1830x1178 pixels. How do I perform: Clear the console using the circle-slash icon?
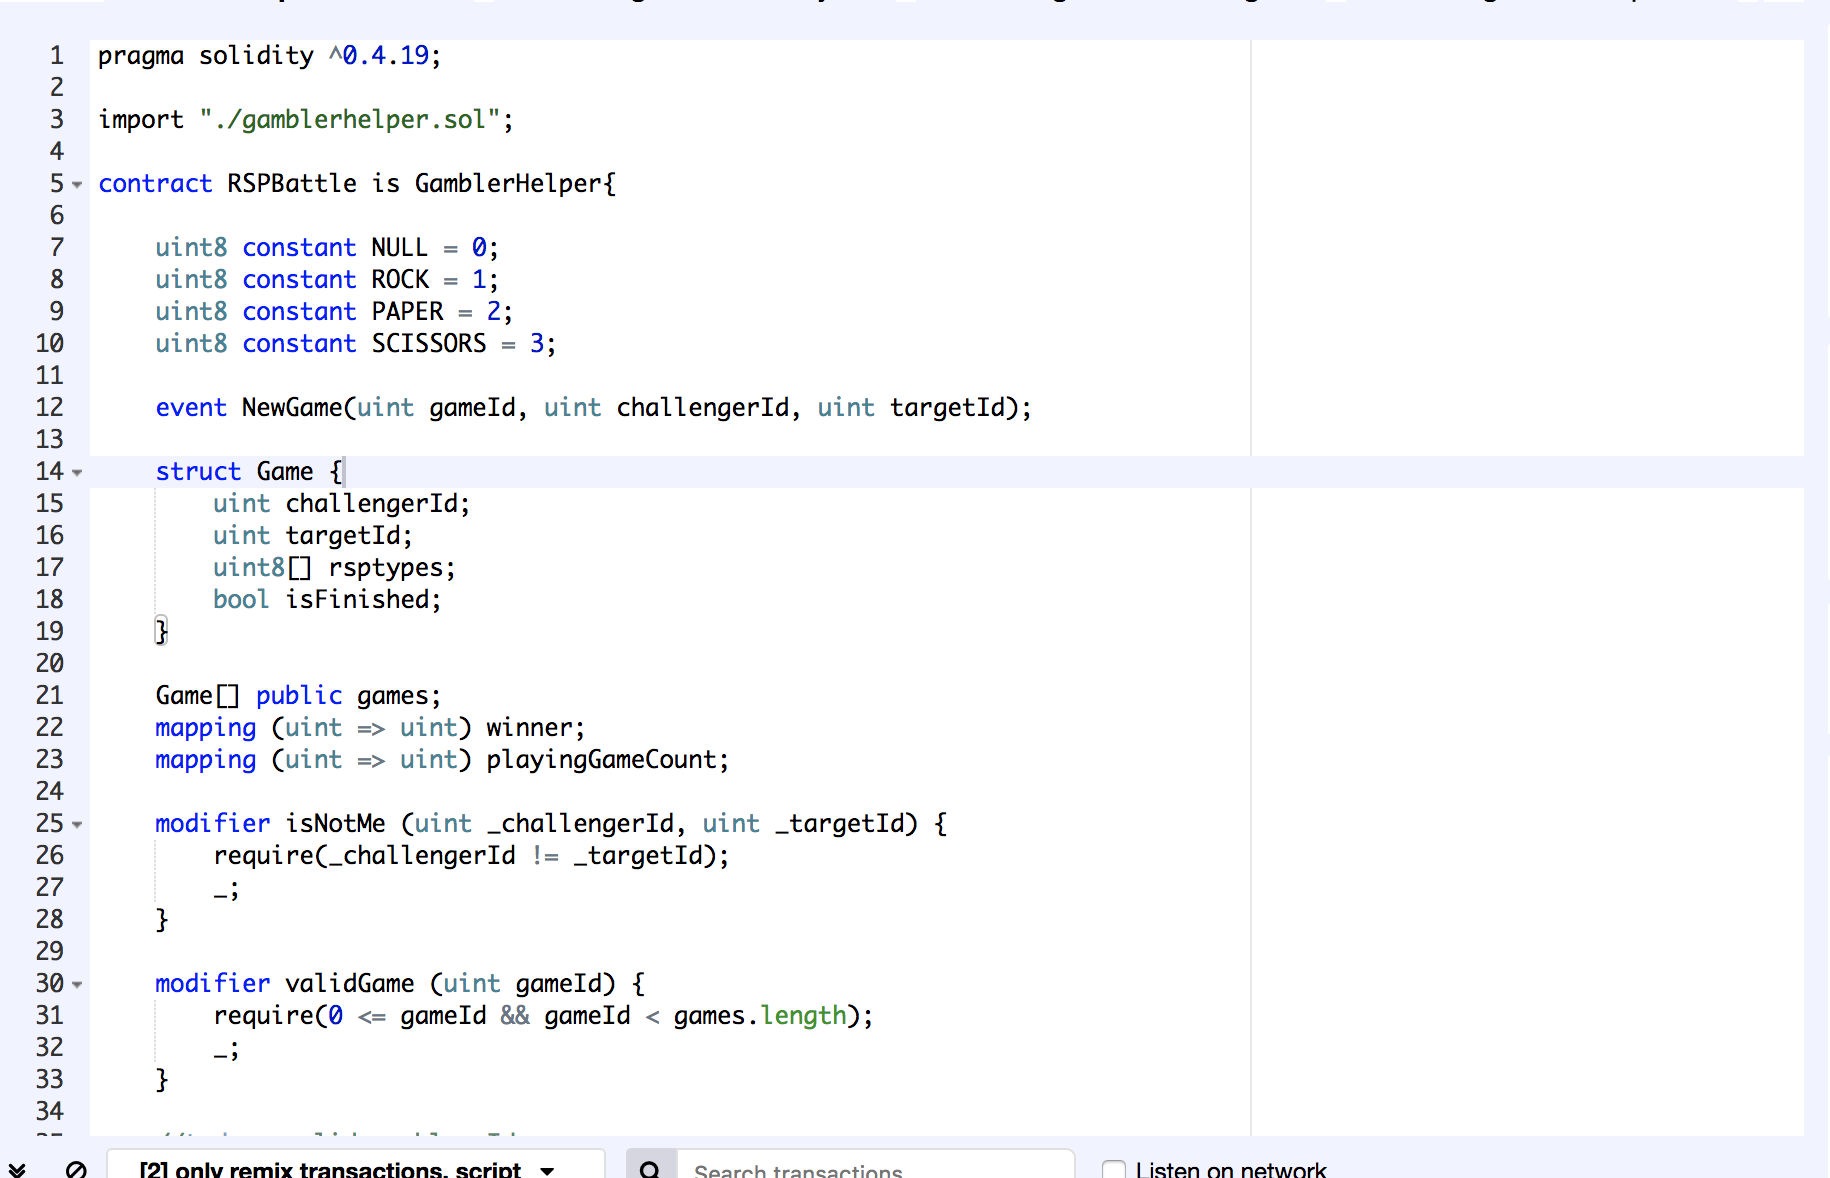click(76, 1169)
